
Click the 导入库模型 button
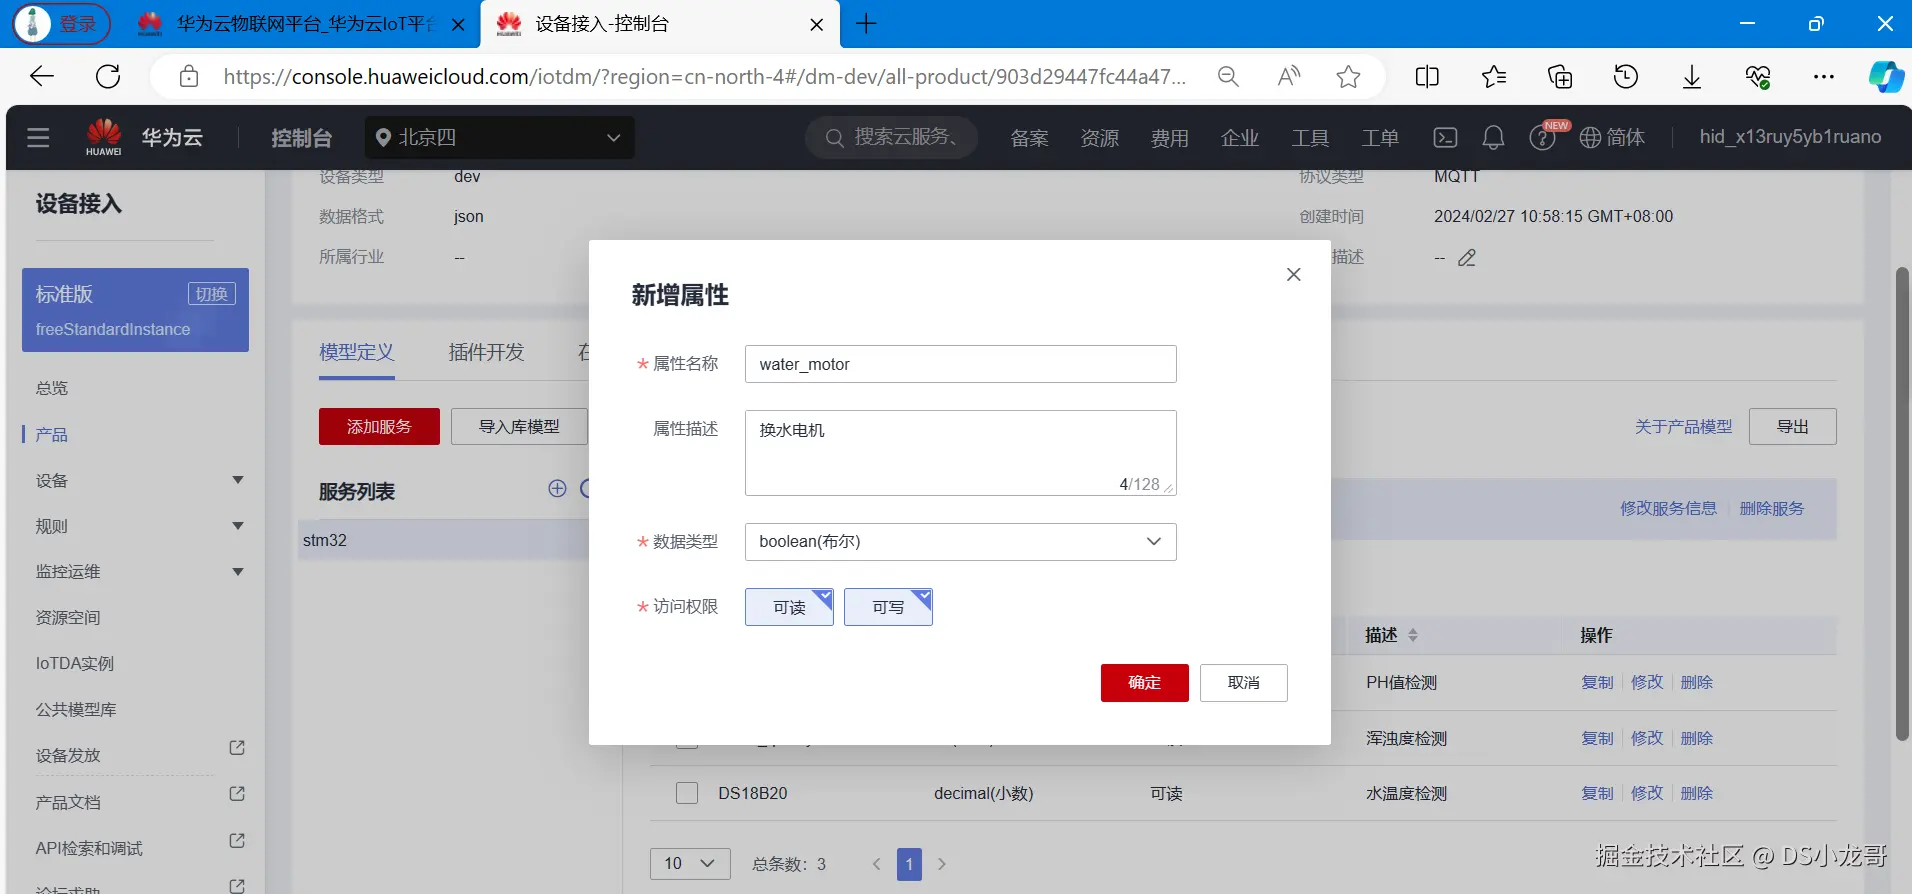[519, 427]
